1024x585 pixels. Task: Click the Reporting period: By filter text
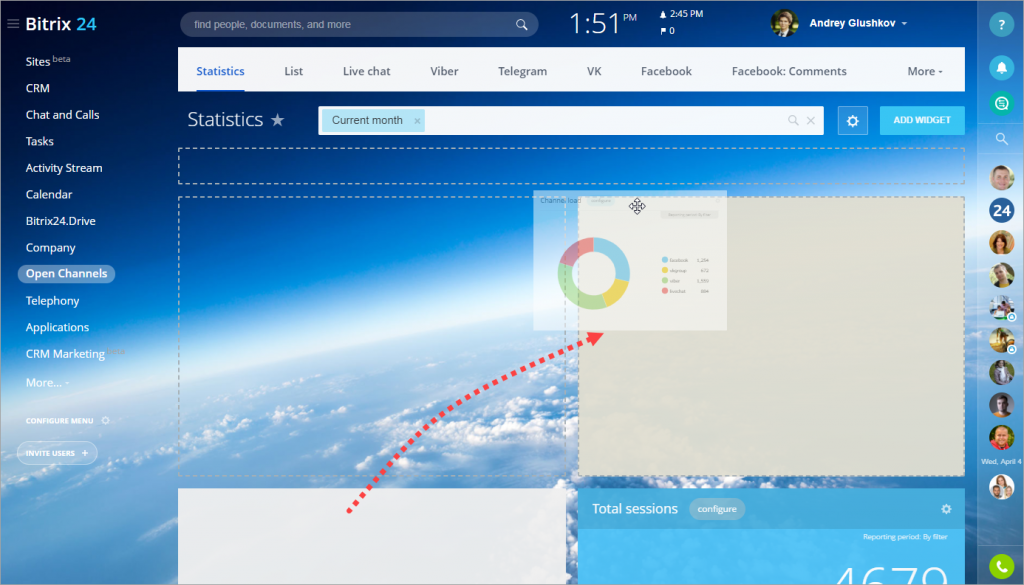coord(905,537)
